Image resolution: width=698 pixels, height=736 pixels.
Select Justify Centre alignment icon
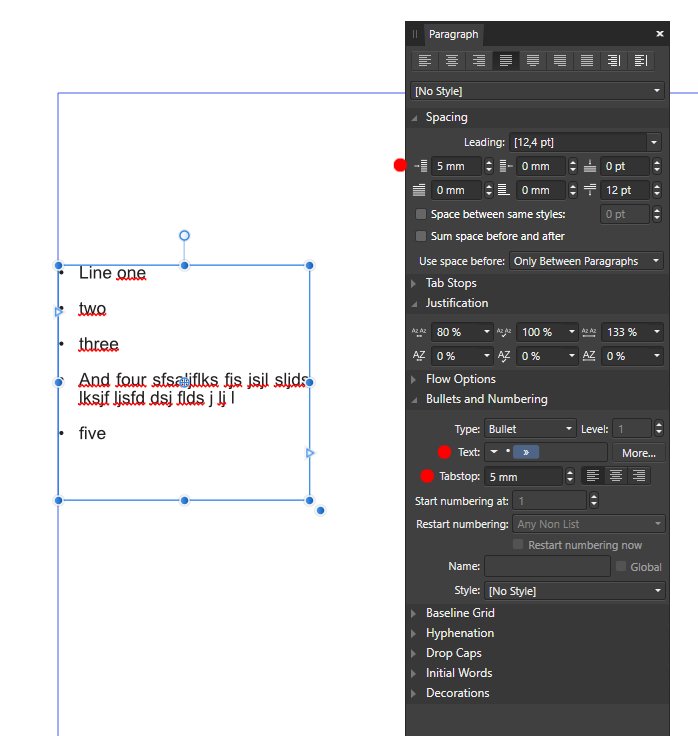(533, 61)
